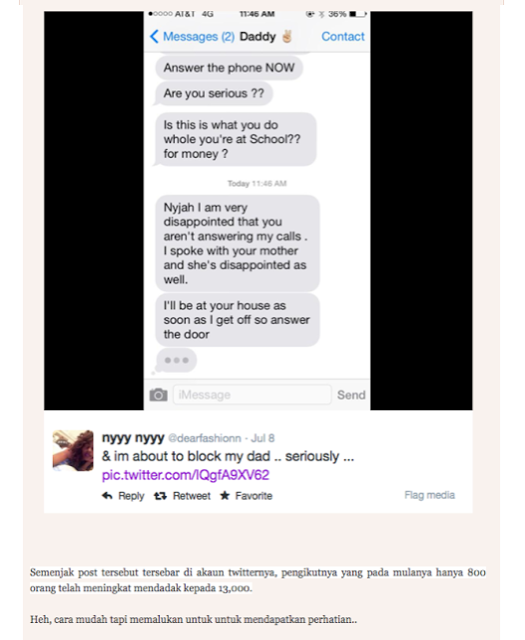The width and height of the screenshot is (525, 640).
Task: Tap the battery icon in status bar
Action: [358, 14]
